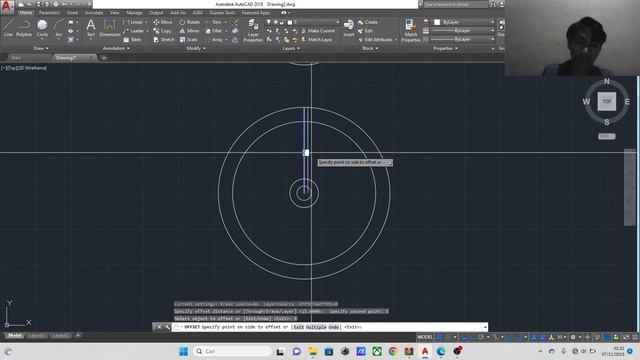This screenshot has width=640, height=360.
Task: Activate the Mirror tool
Action: click(x=189, y=31)
